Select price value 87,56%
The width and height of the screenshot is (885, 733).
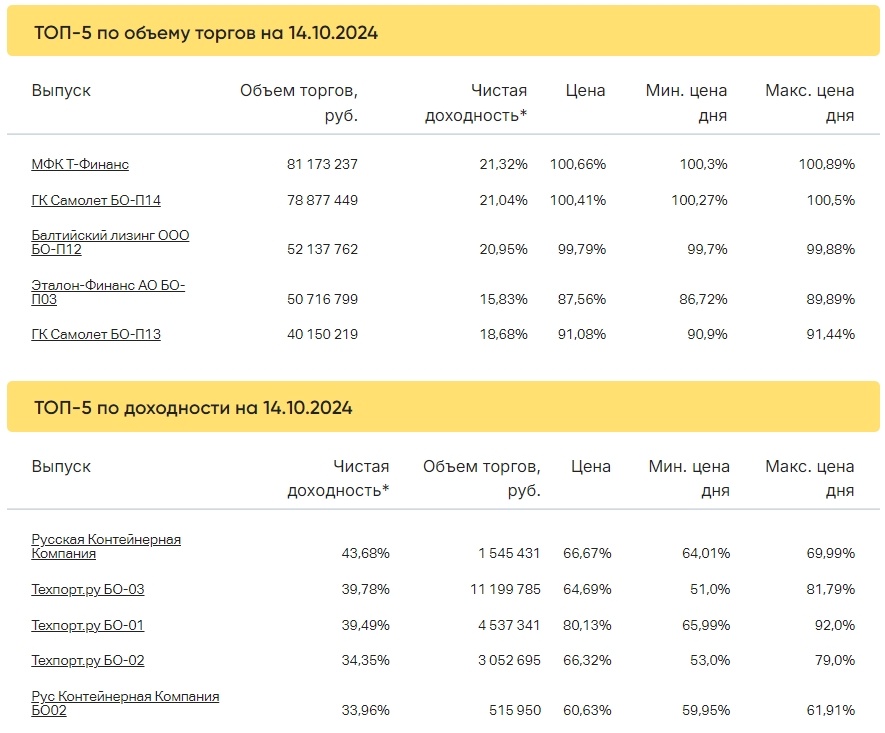click(582, 299)
